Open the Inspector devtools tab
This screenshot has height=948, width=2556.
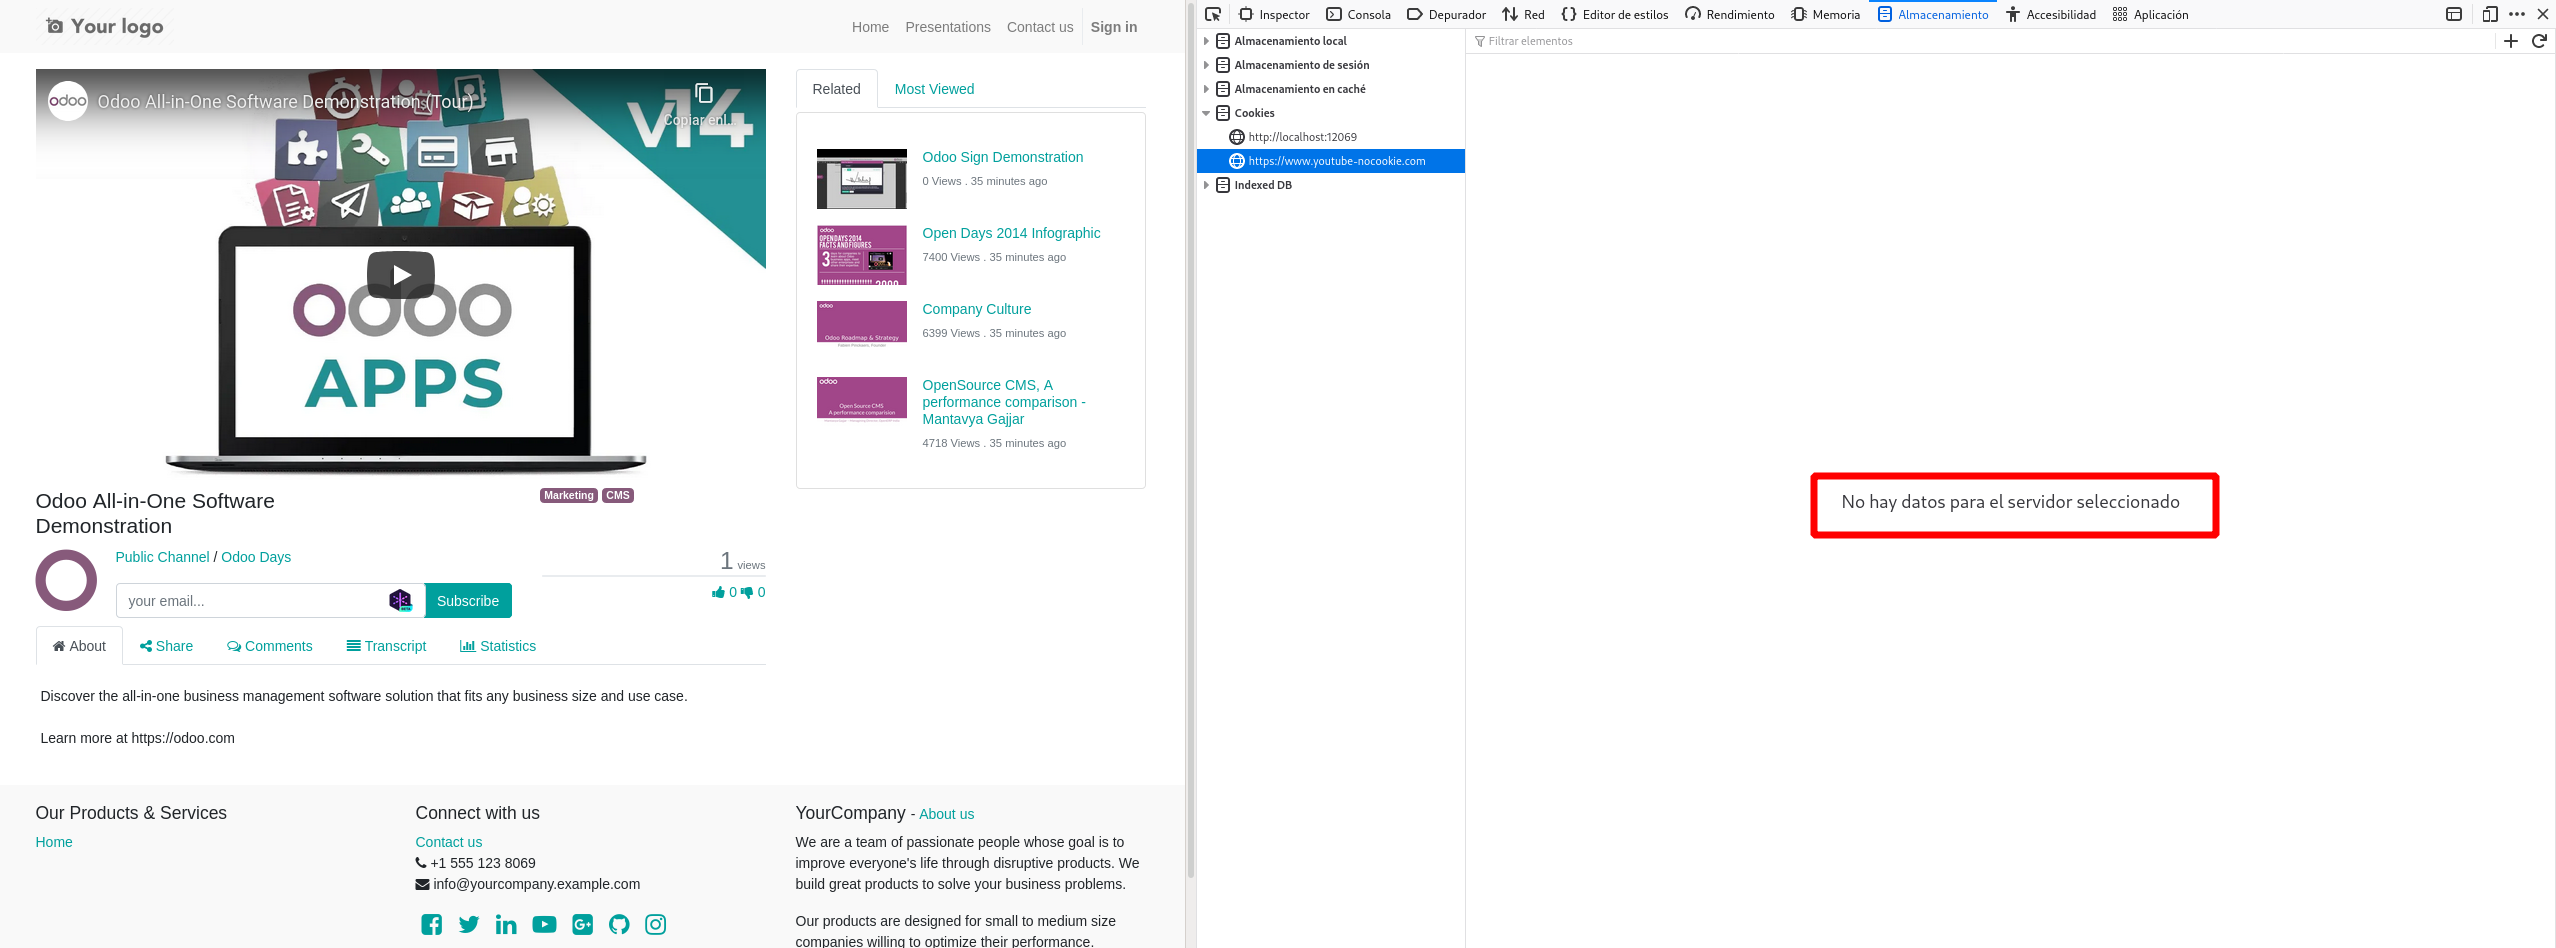[x=1274, y=14]
